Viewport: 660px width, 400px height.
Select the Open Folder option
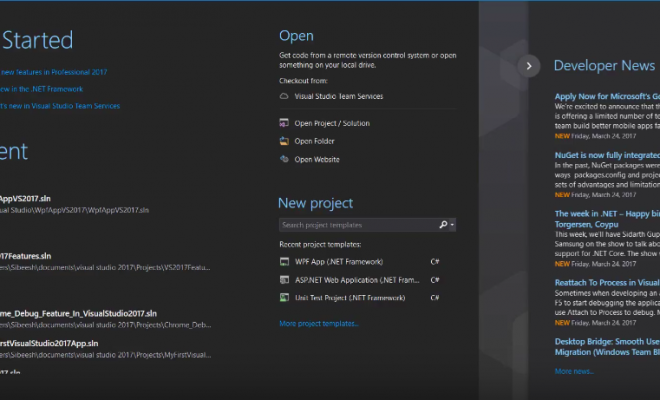click(x=314, y=141)
